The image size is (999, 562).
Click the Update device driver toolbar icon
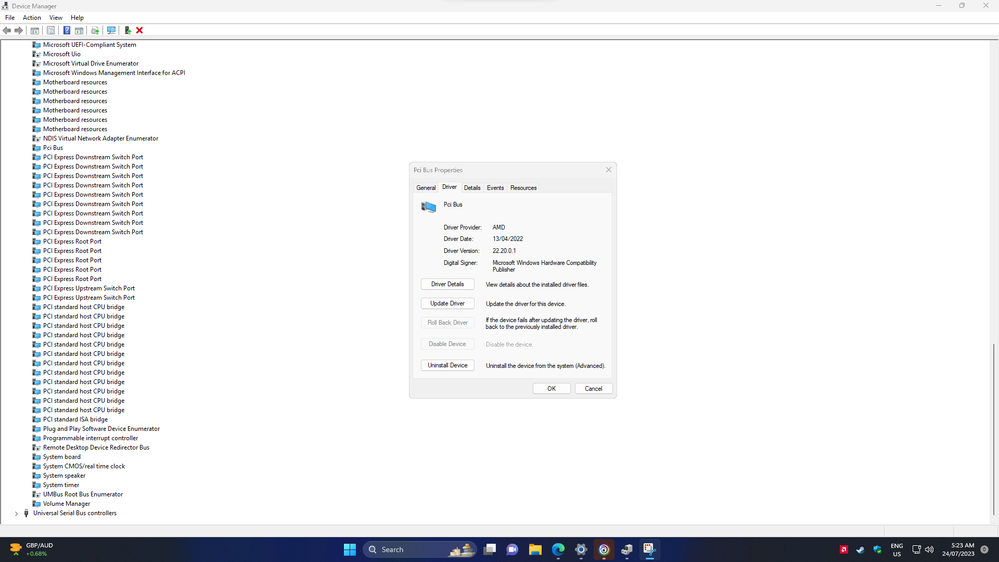point(95,31)
